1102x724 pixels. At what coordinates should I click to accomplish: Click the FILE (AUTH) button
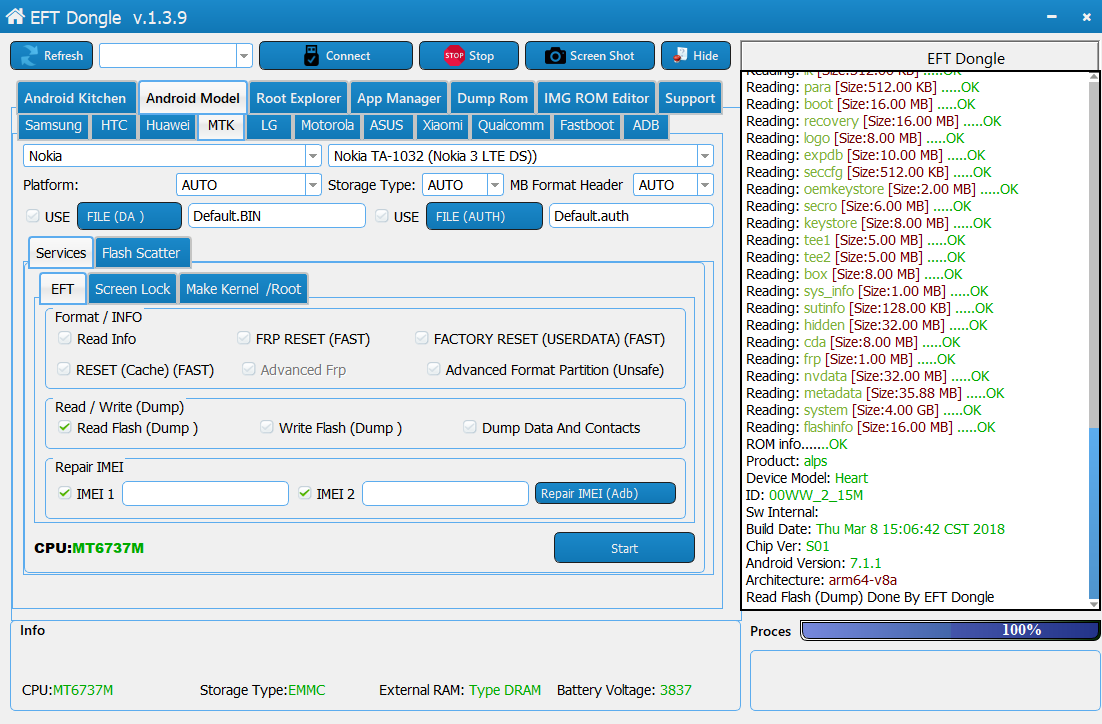pyautogui.click(x=484, y=216)
